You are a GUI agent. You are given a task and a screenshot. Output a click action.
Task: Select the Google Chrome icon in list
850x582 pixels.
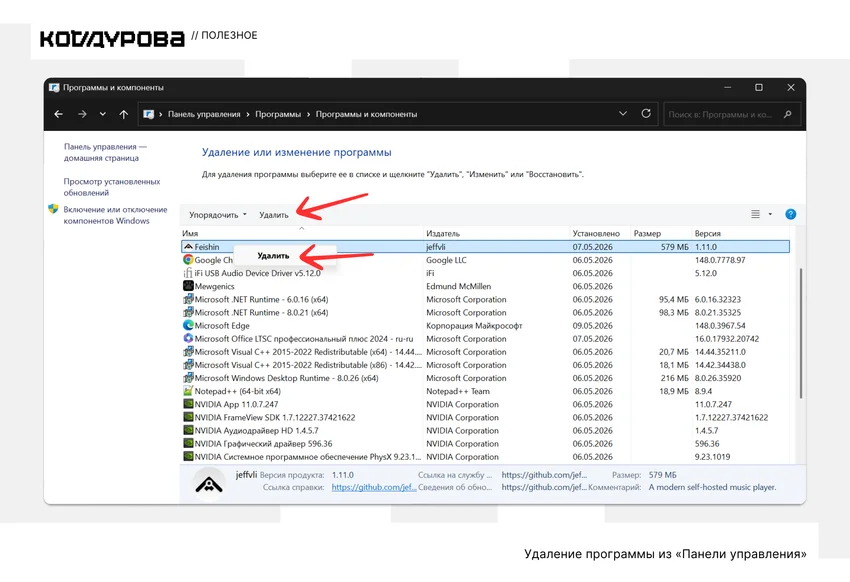[188, 260]
